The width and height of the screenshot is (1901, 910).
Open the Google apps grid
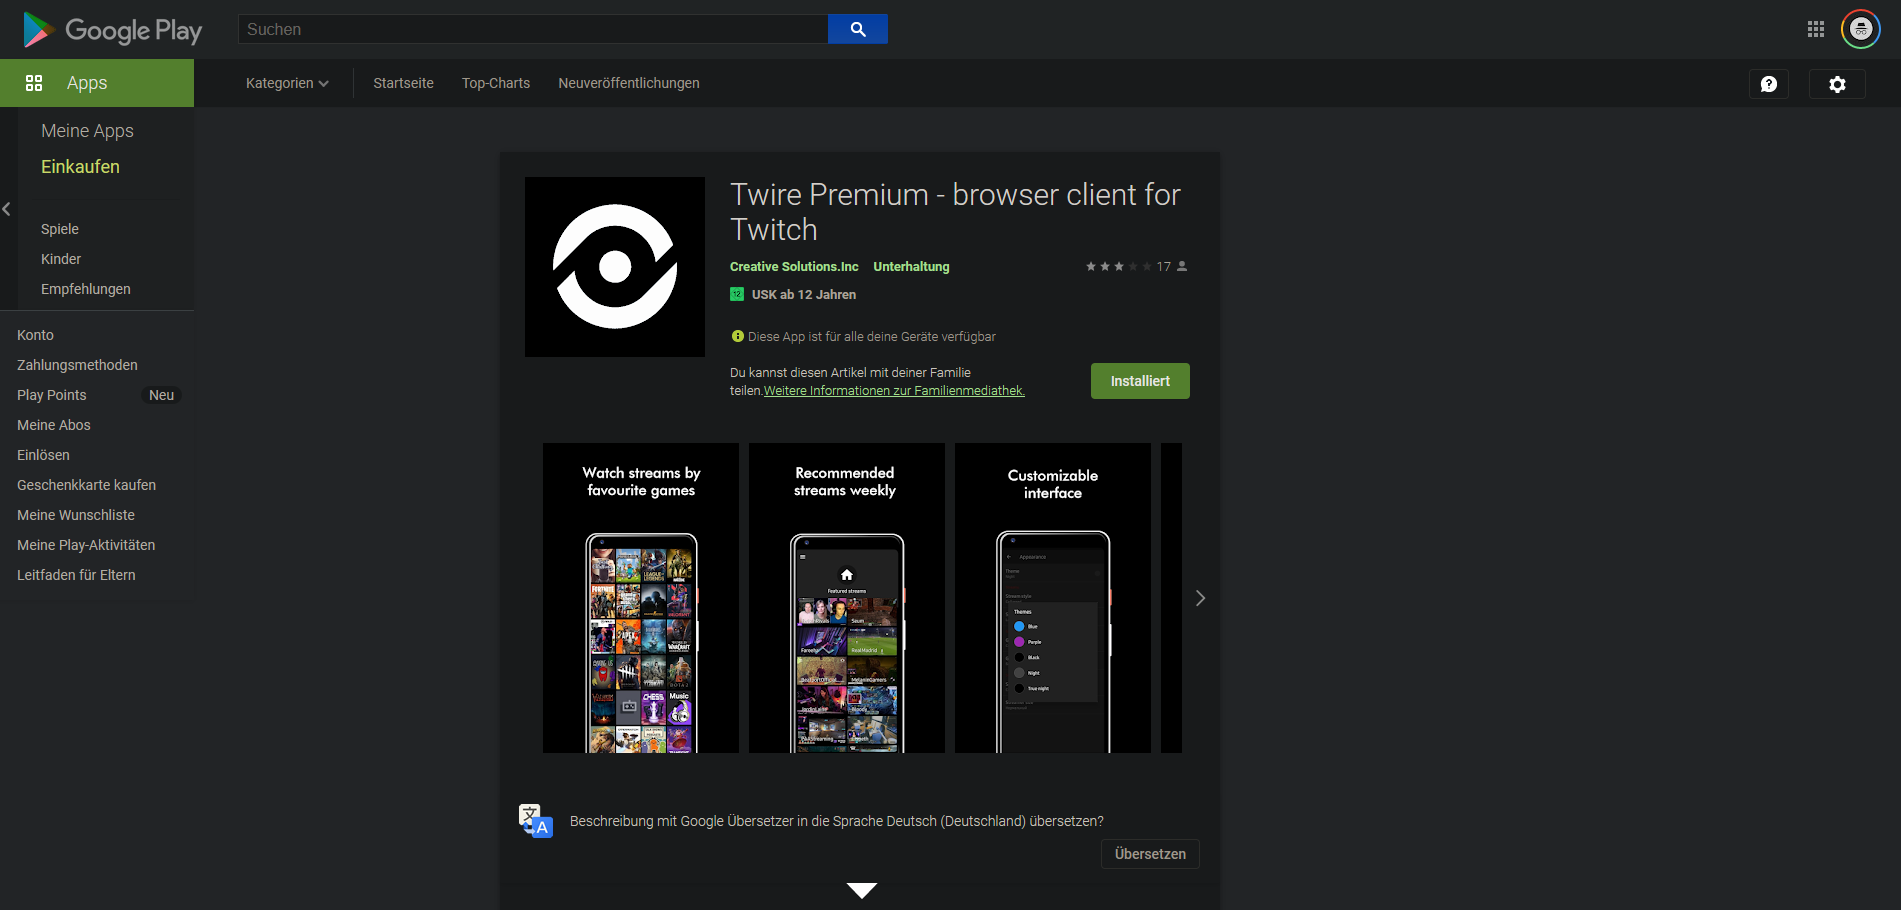pos(1815,28)
